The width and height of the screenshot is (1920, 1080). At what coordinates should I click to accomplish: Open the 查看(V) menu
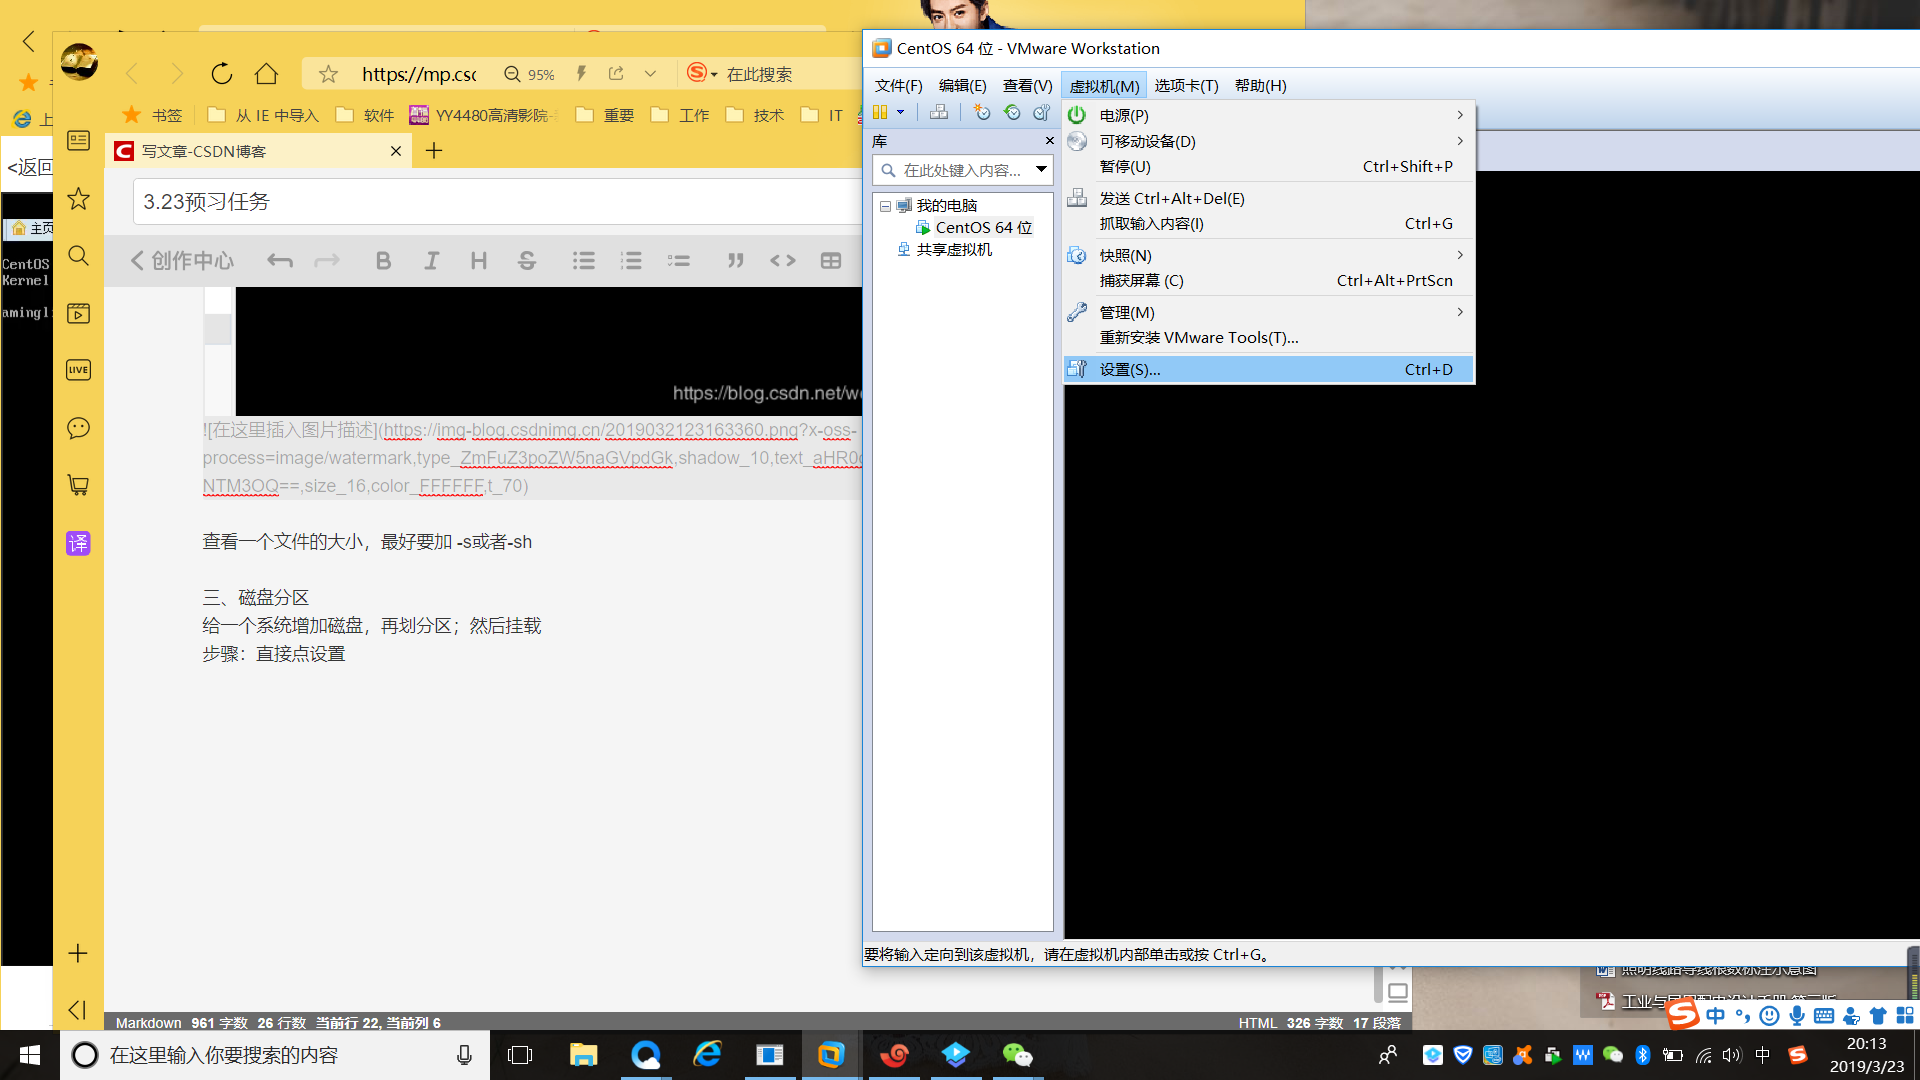coord(1027,86)
